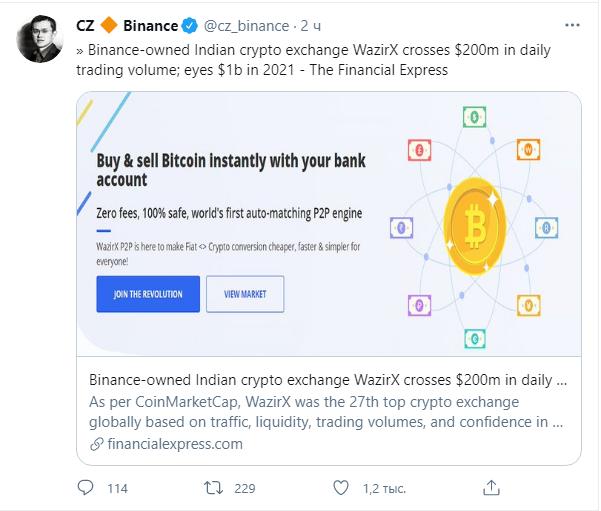Open the tweet's three-dot more menu
Image resolution: width=601 pixels, height=511 pixels.
(572, 25)
